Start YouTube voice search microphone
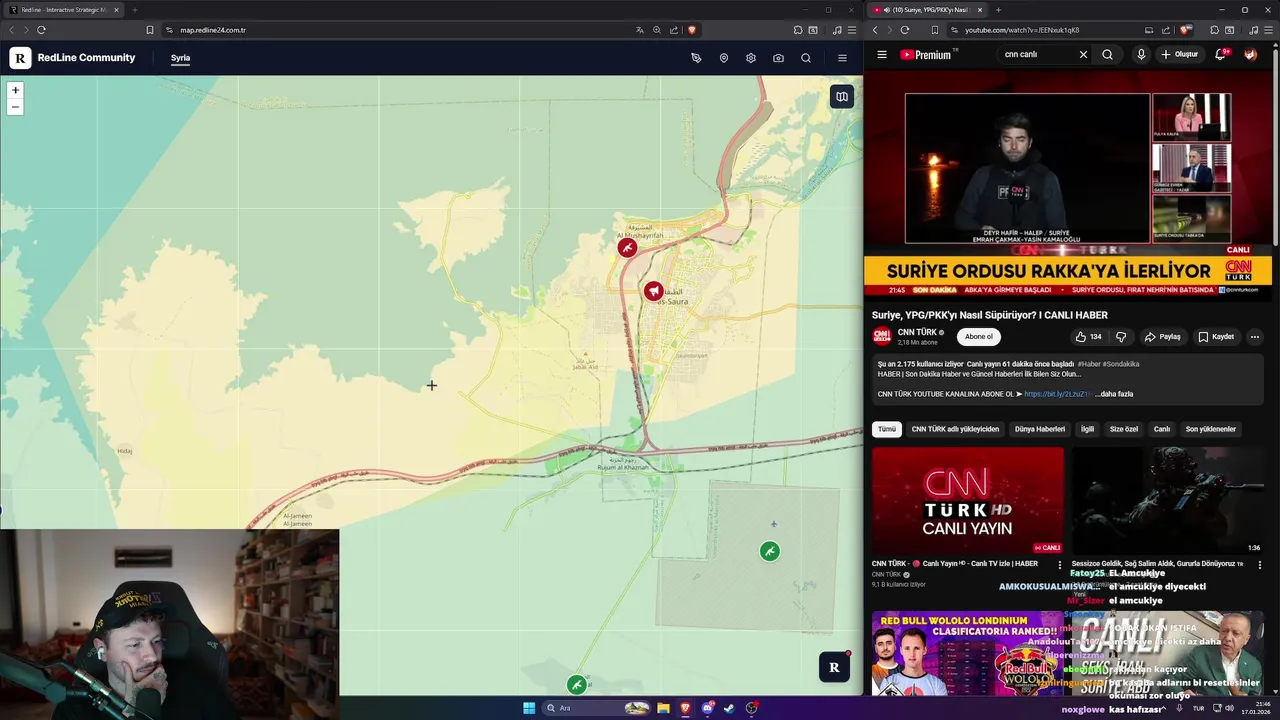Image resolution: width=1280 pixels, height=720 pixels. click(x=1141, y=55)
